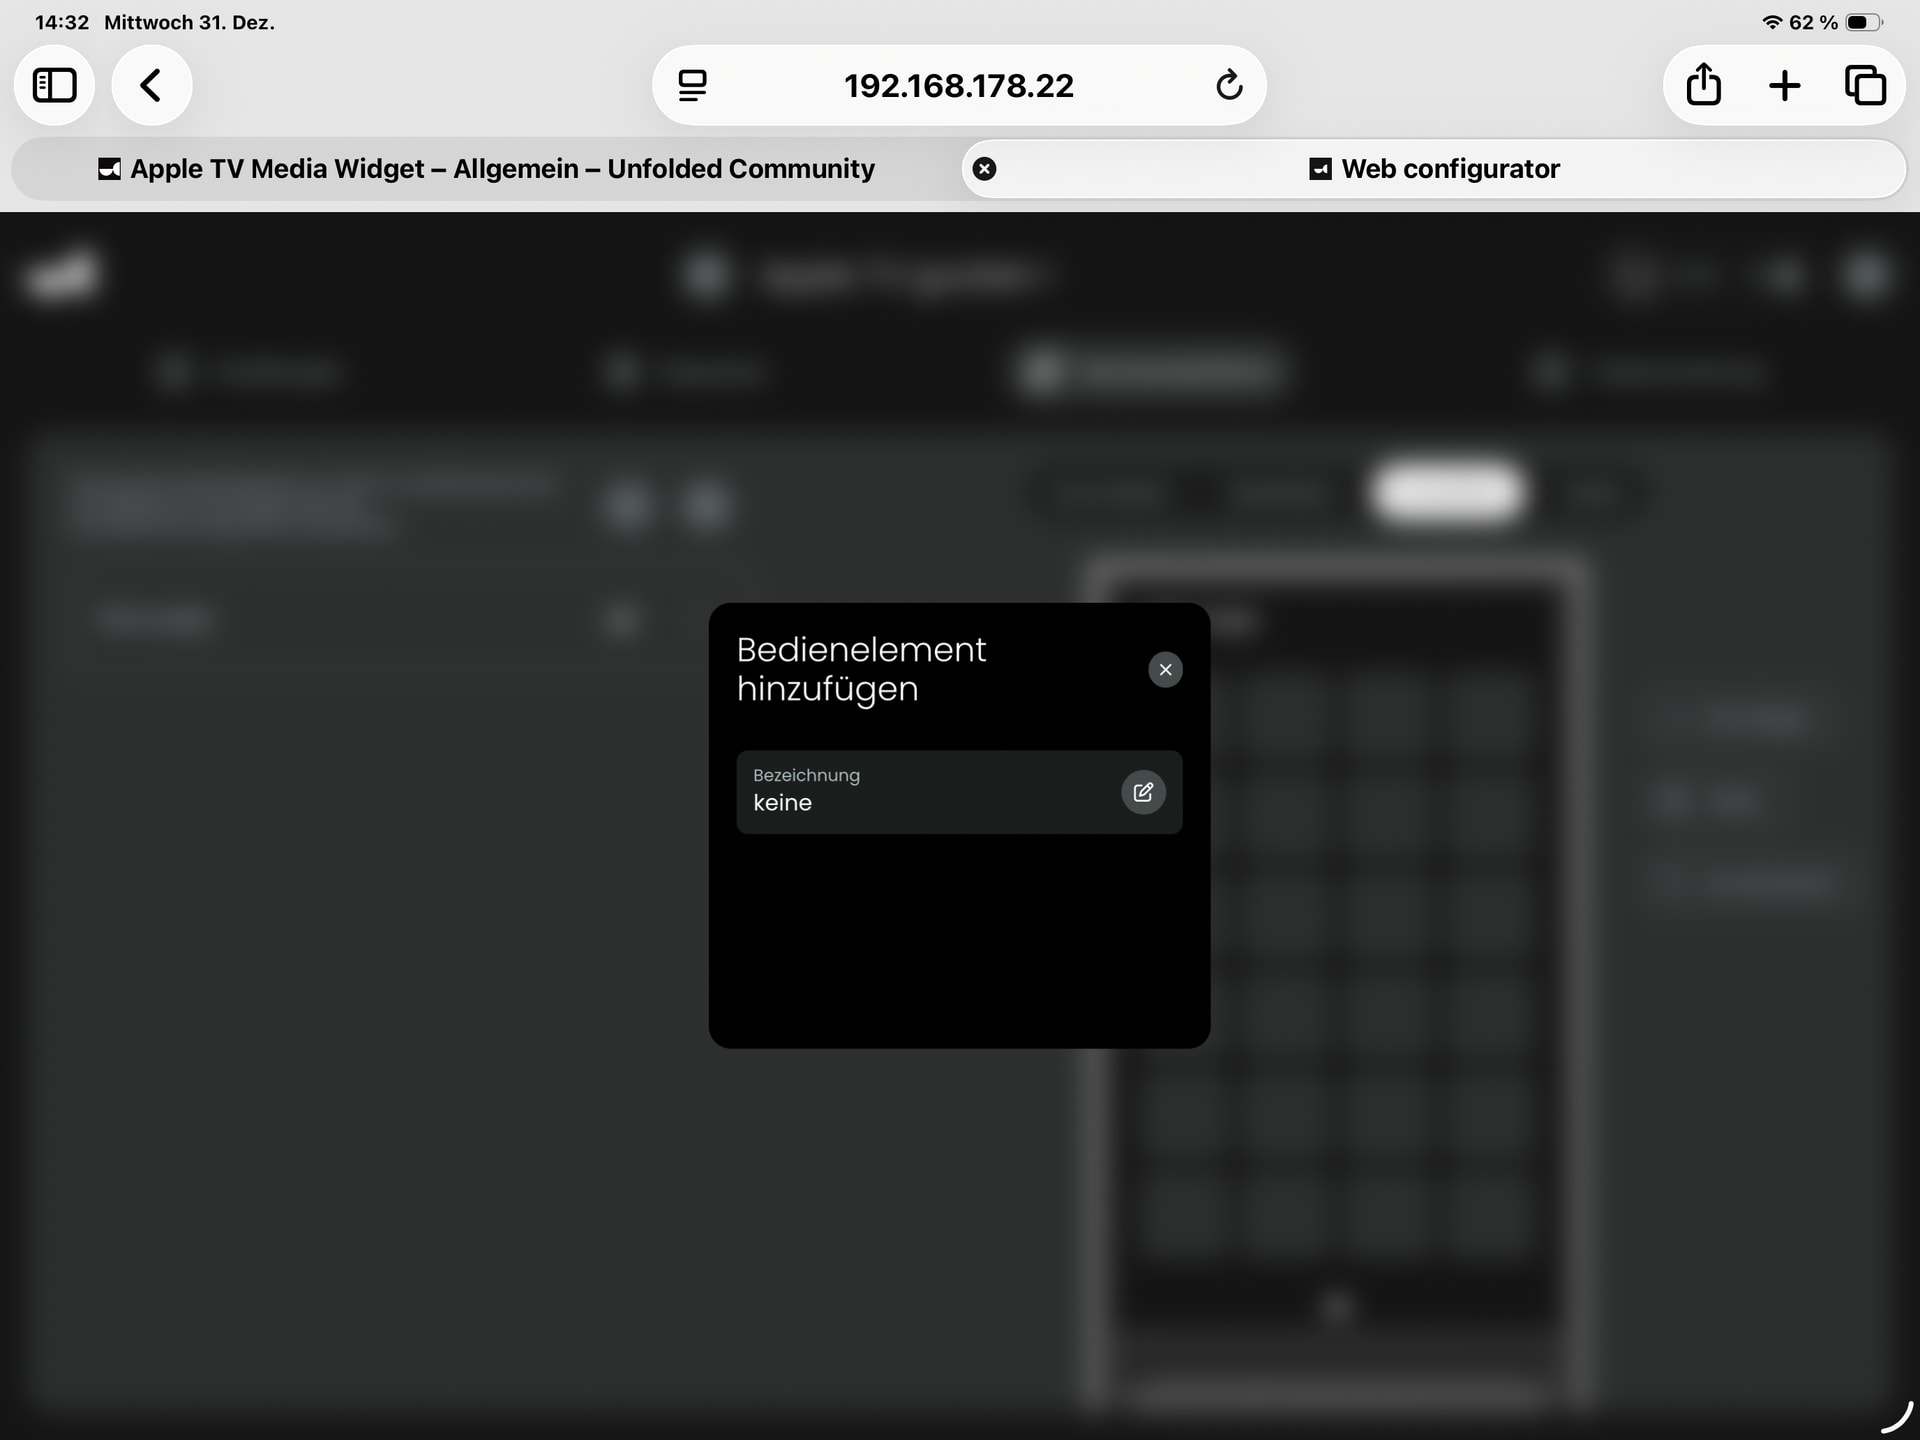Screen dimensions: 1920x1440
Task: Tap the Wi-Fi status icon
Action: (1772, 22)
